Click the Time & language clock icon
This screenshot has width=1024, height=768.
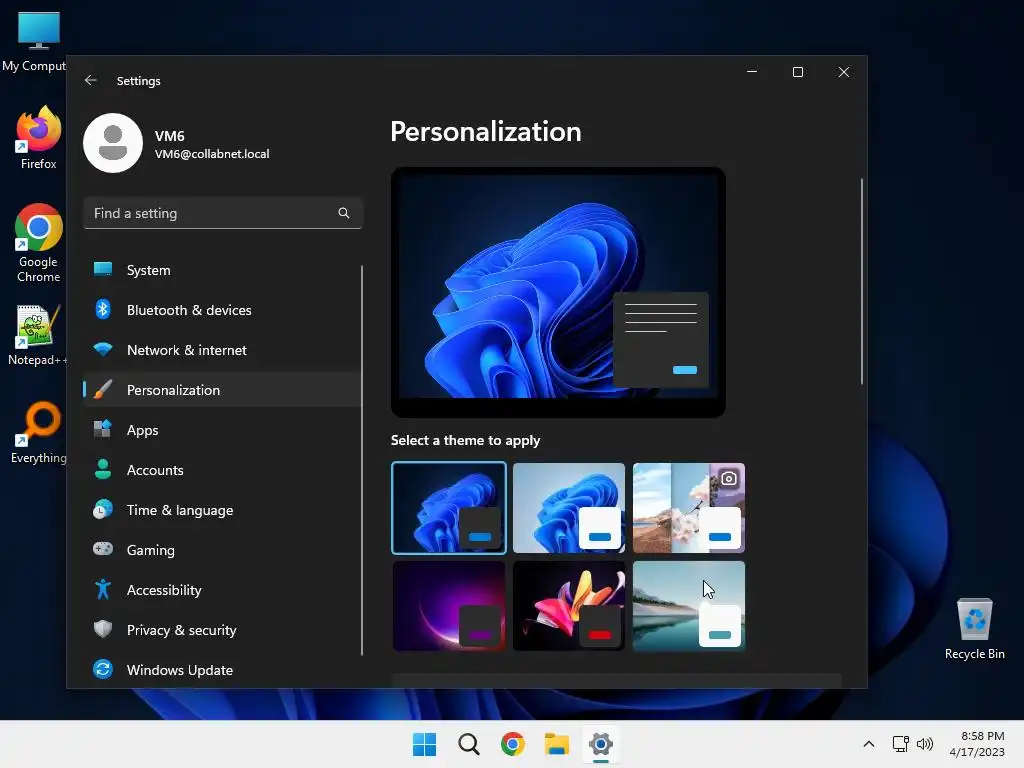[103, 509]
